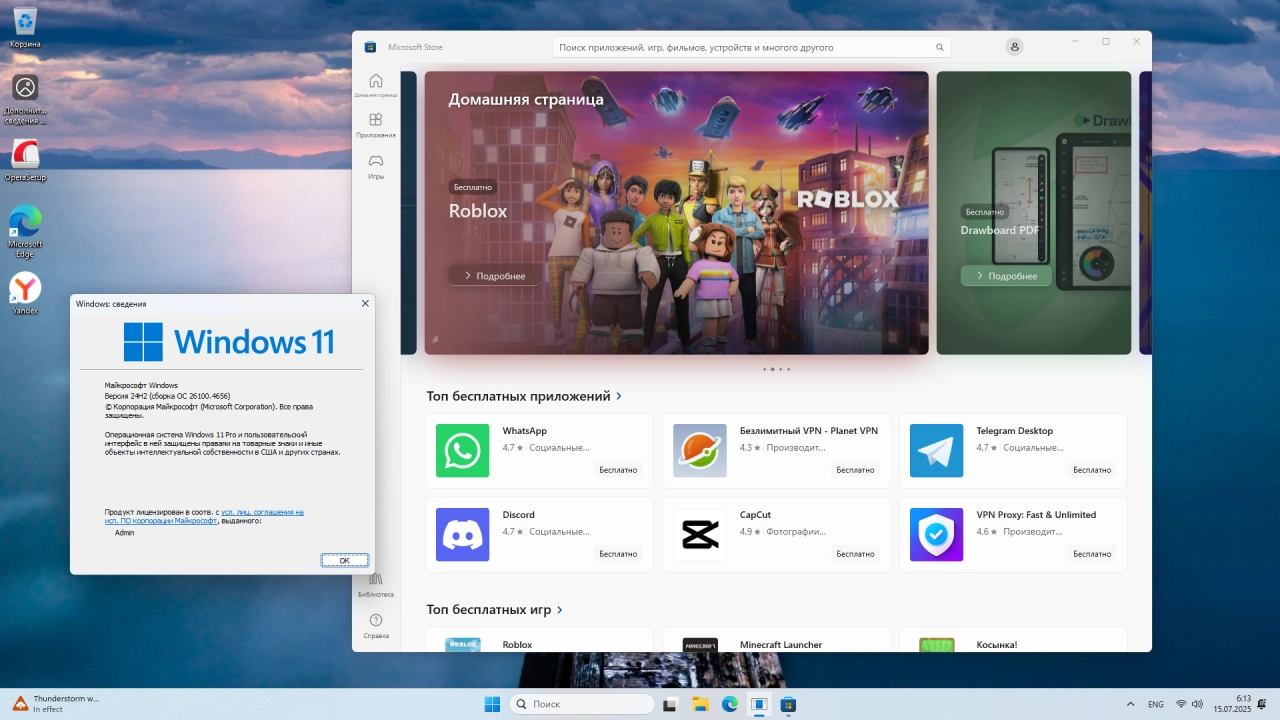Open the notification icon in tray

tap(1264, 704)
